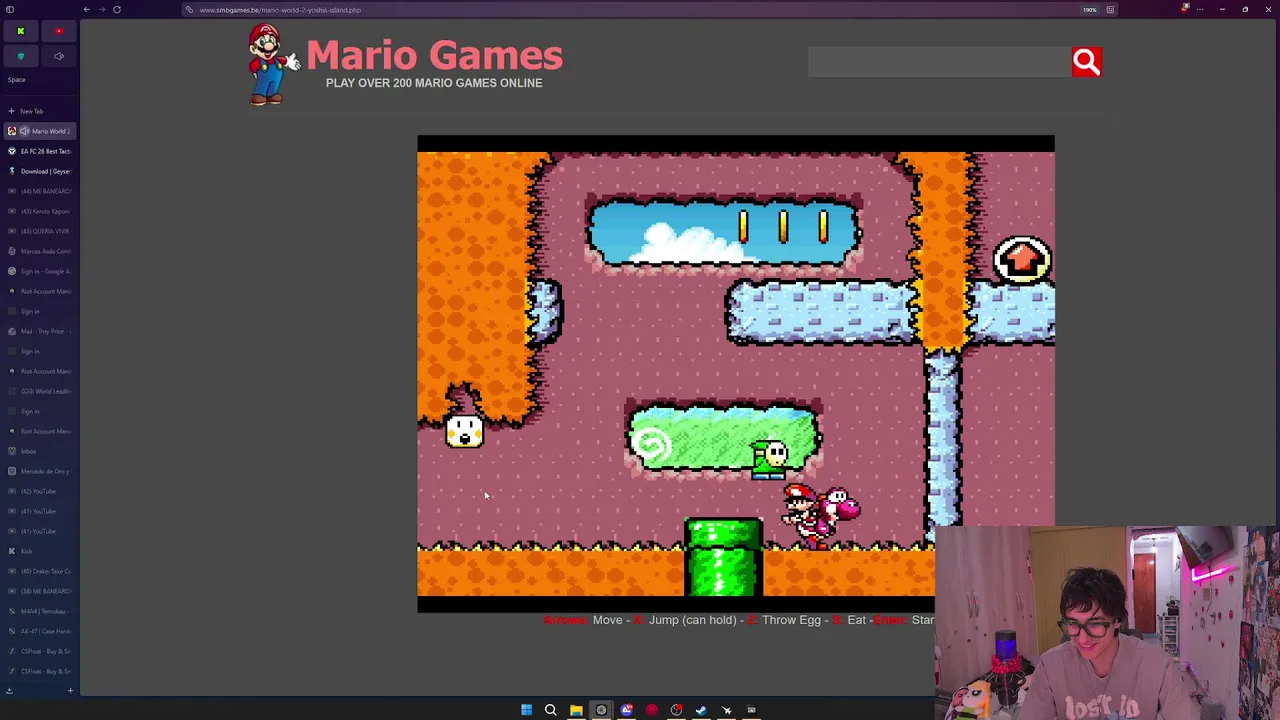Image resolution: width=1280 pixels, height=720 pixels.
Task: Switch to the Mercado de Oro tab
Action: [39, 471]
